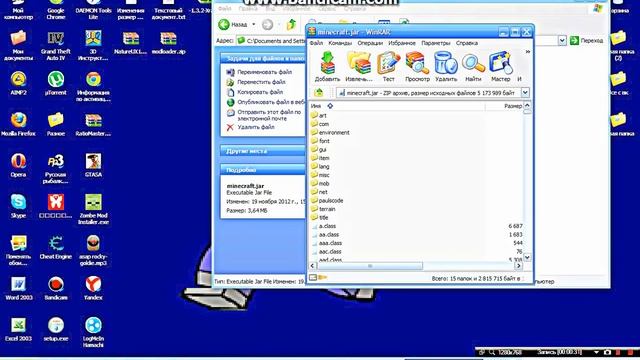Click Удалить файл task link

(x=256, y=127)
